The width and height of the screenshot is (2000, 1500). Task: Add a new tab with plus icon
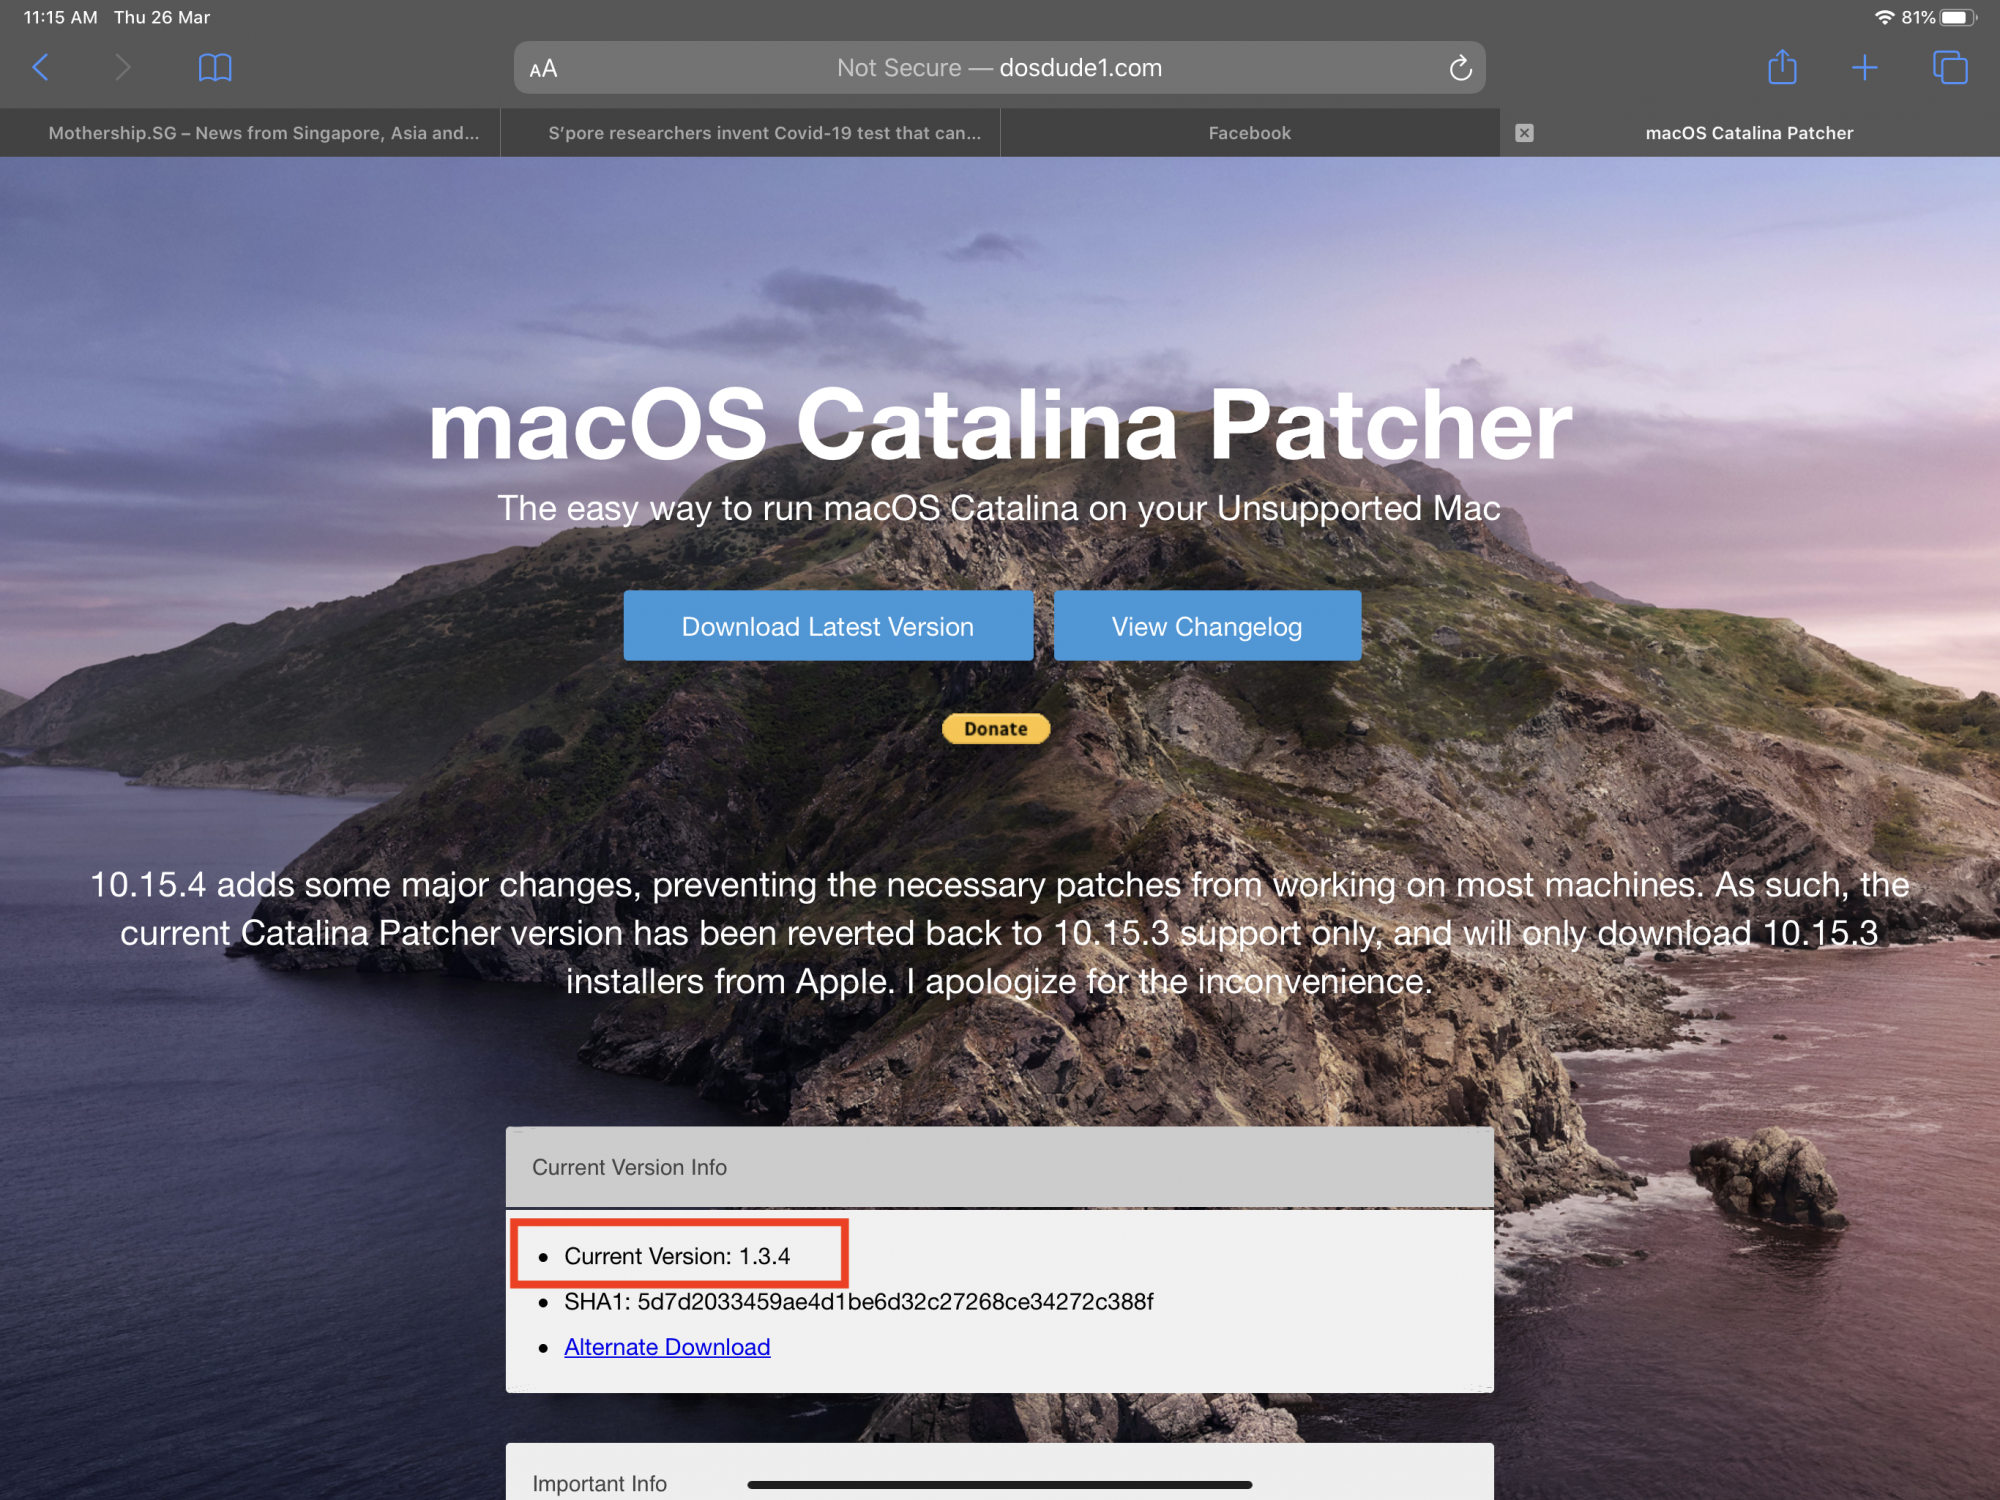(1864, 68)
